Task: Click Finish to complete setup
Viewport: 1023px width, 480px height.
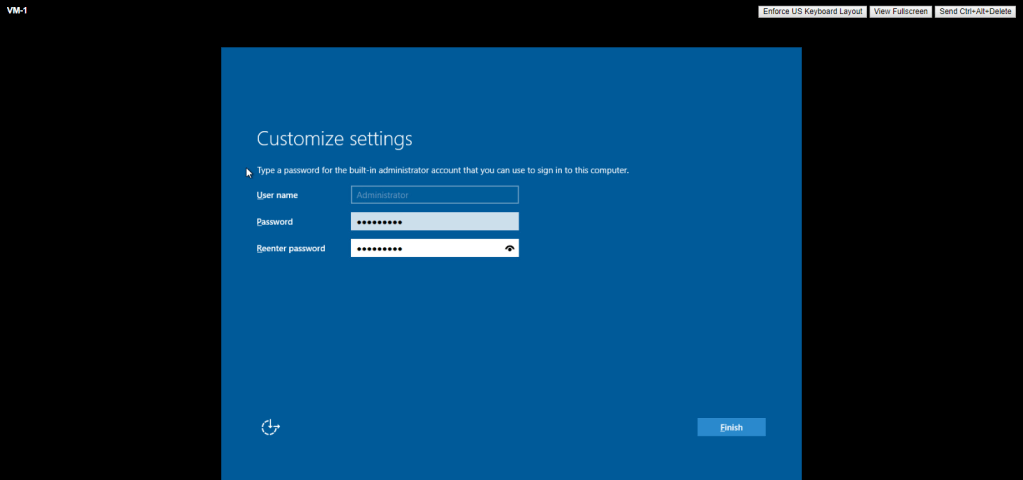Action: click(x=731, y=427)
